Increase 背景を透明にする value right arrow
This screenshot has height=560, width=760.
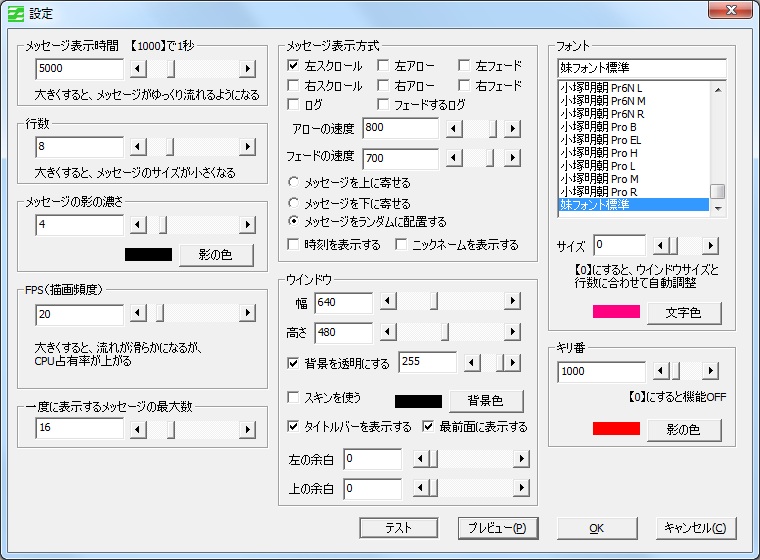pos(512,363)
